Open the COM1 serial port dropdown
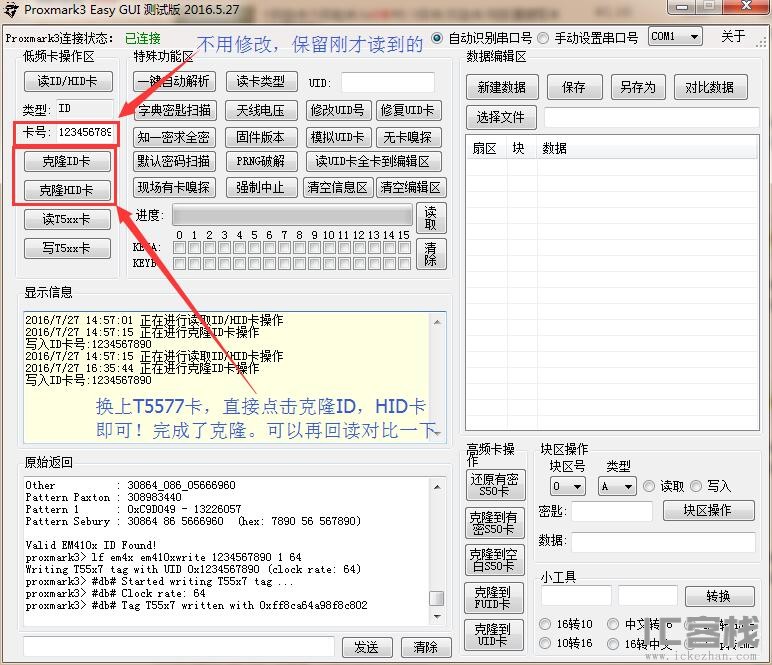Screen dimensions: 772x665 (x=675, y=36)
